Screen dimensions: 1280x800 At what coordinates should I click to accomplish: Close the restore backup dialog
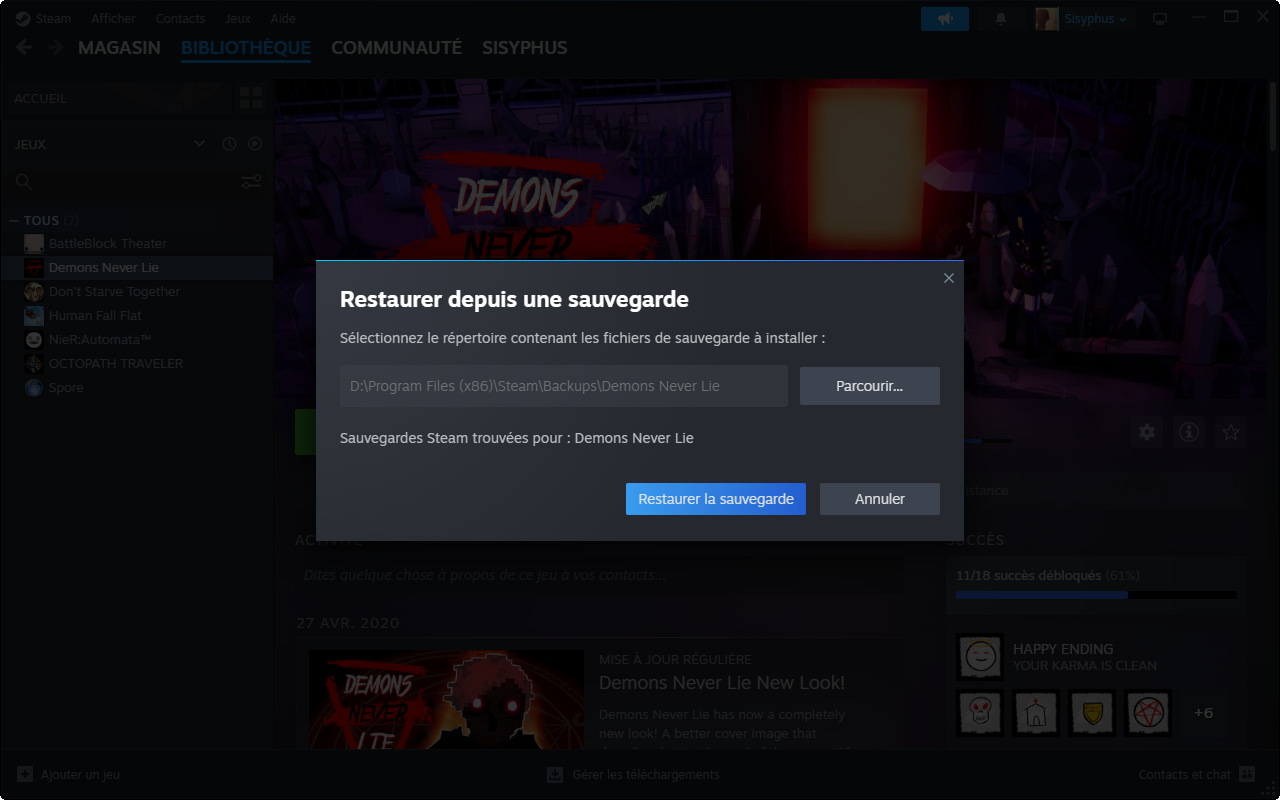point(949,278)
